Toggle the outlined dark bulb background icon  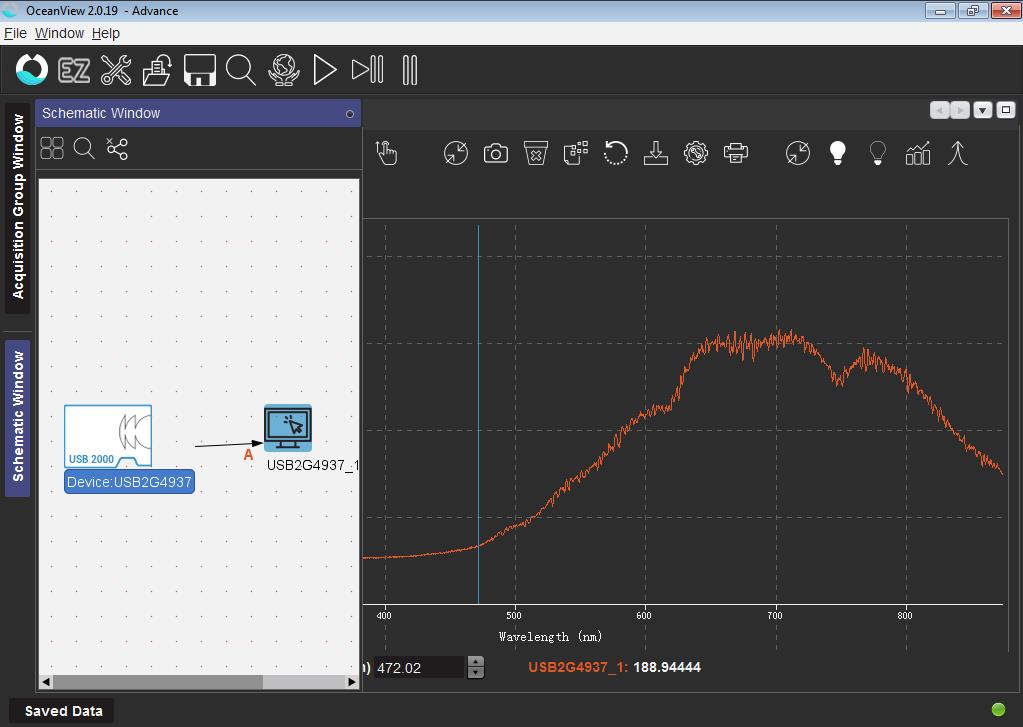tap(878, 153)
